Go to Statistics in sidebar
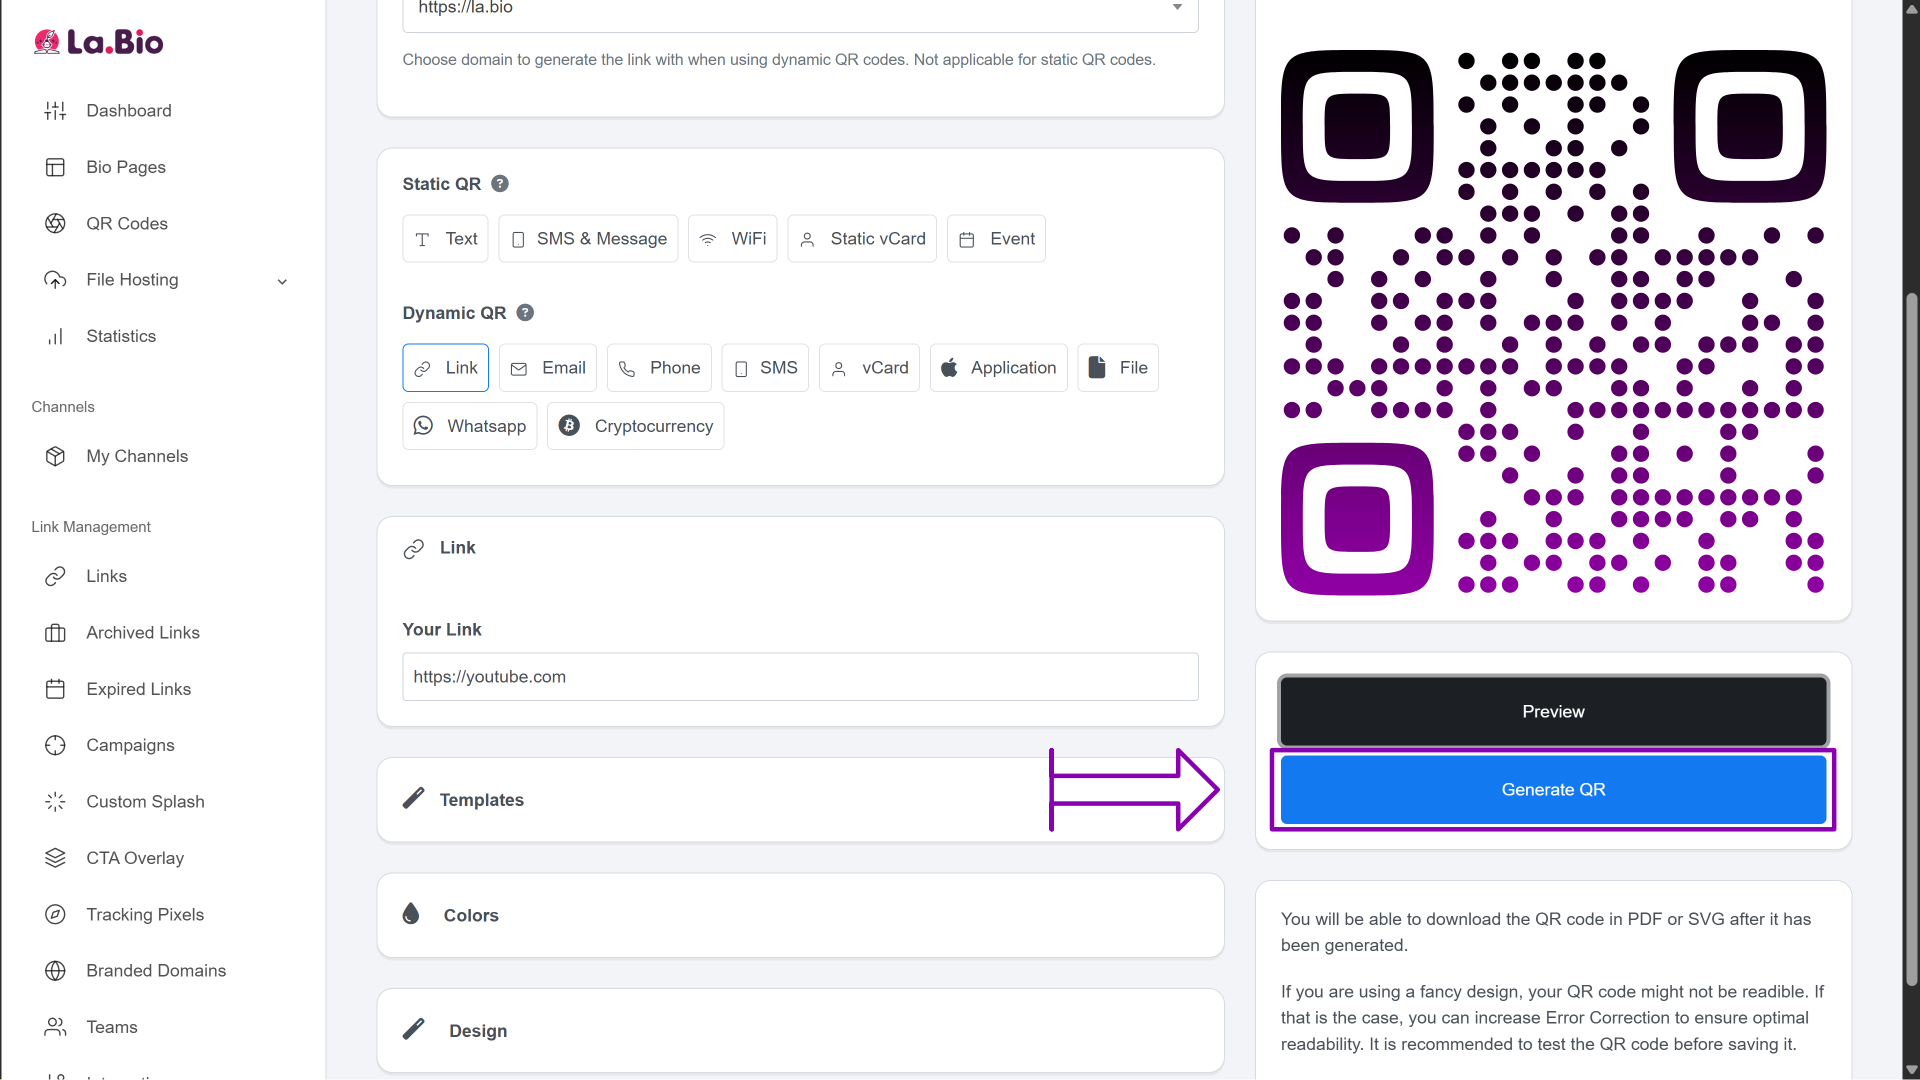Image resolution: width=1920 pixels, height=1080 pixels. (x=120, y=336)
